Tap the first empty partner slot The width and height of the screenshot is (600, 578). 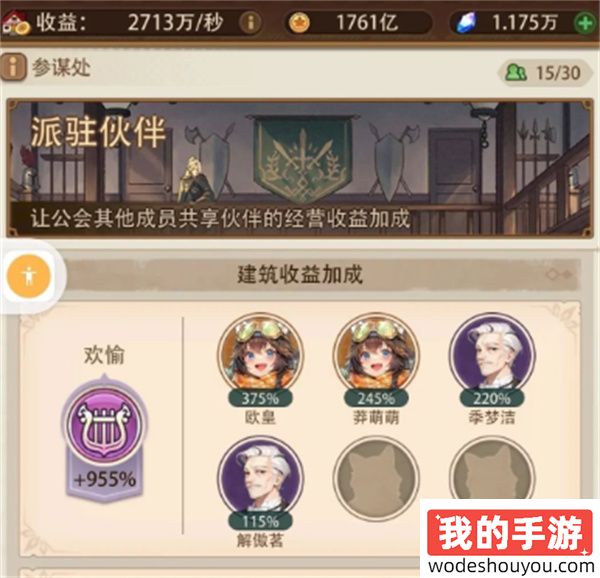(x=376, y=479)
